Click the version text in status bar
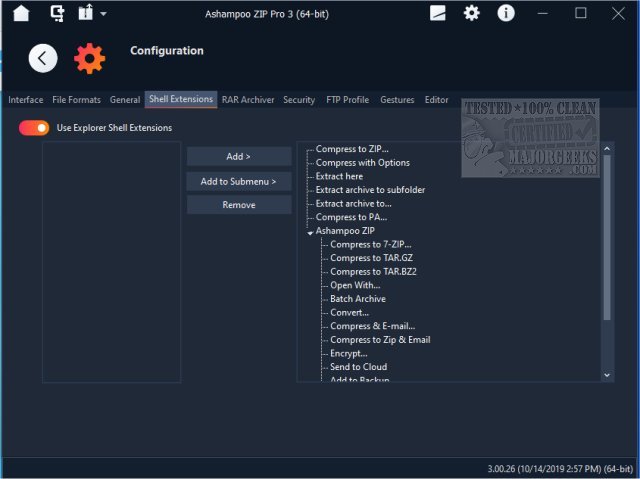The width and height of the screenshot is (640, 479). (x=560, y=469)
